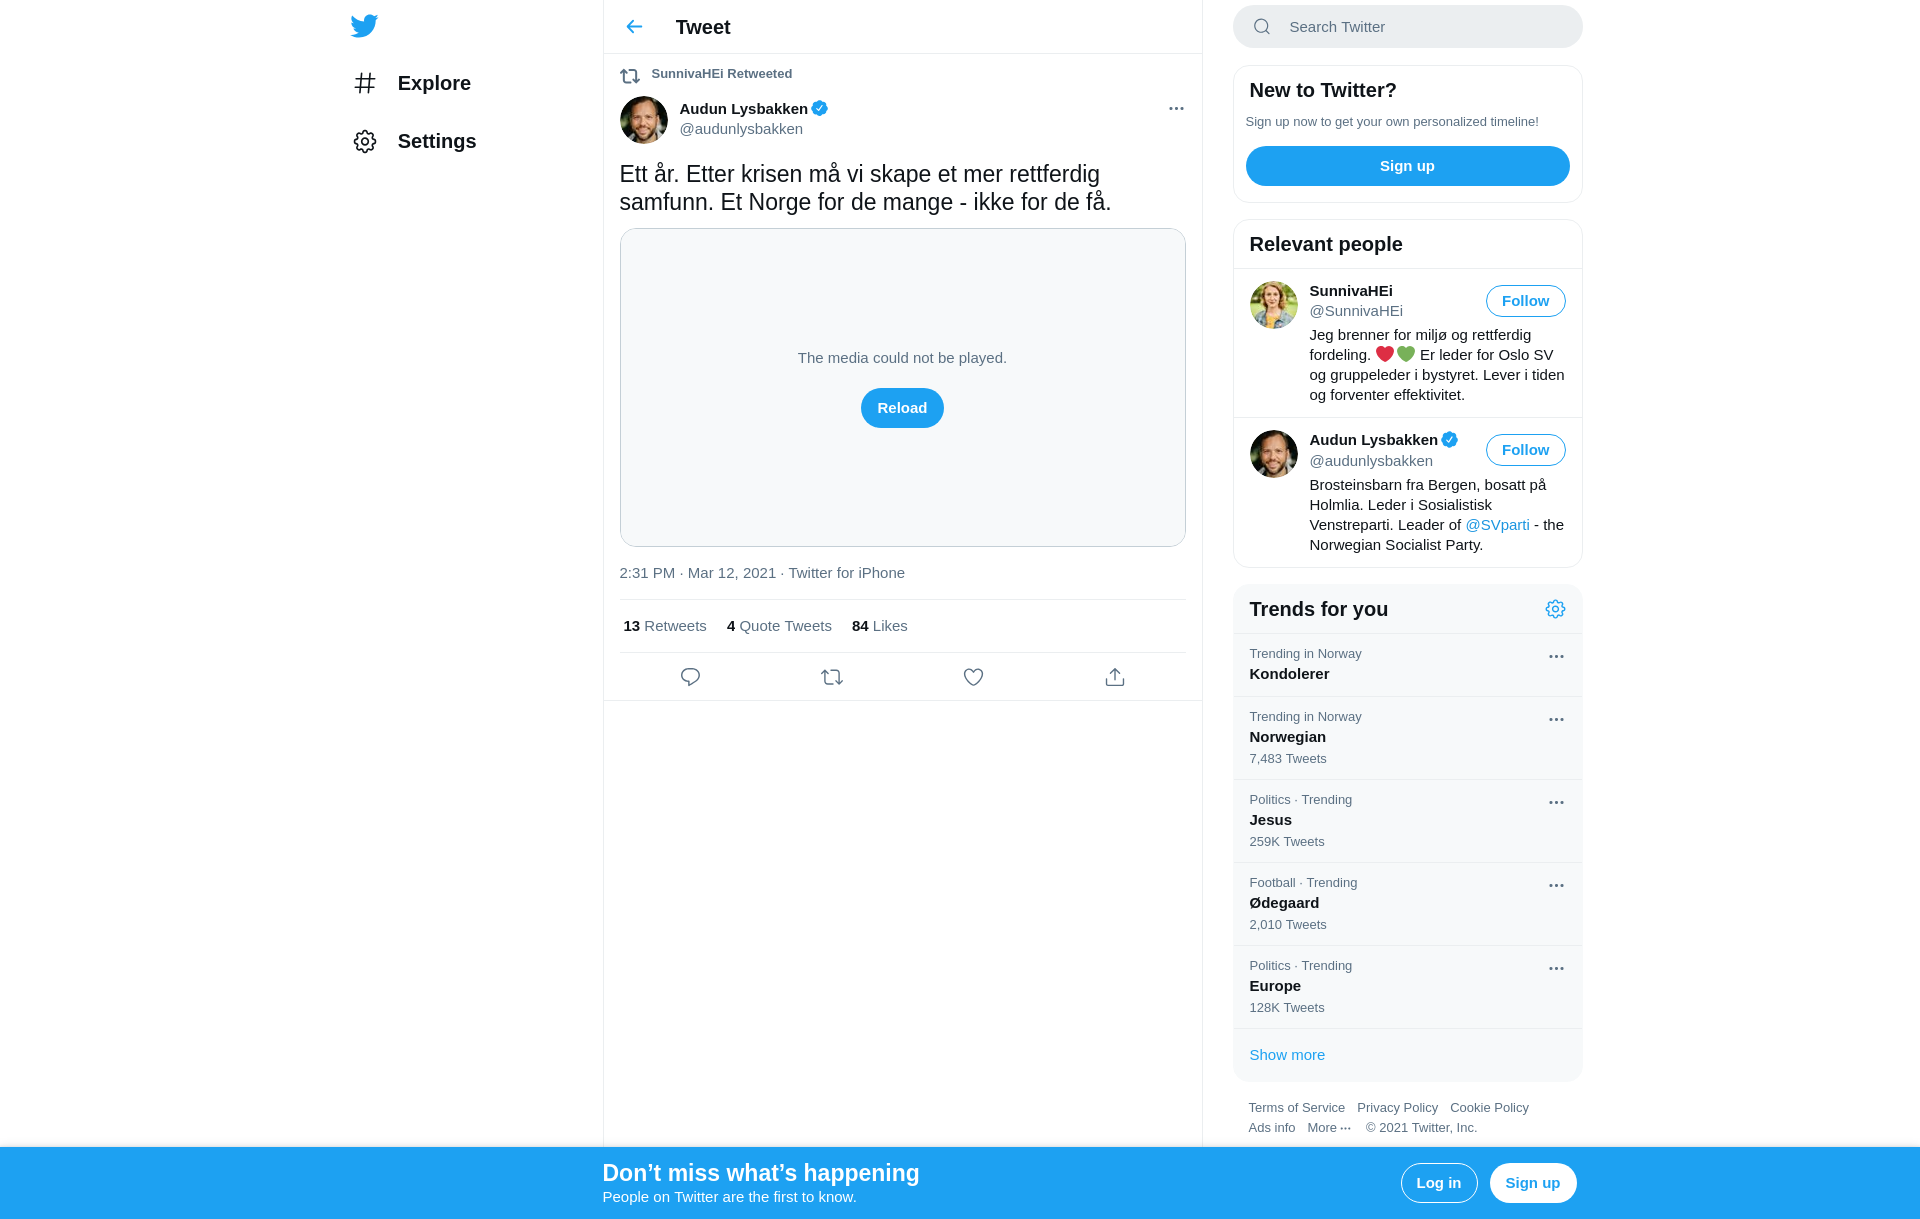The width and height of the screenshot is (1920, 1219).
Task: Follow SunnivaHEi
Action: point(1525,301)
